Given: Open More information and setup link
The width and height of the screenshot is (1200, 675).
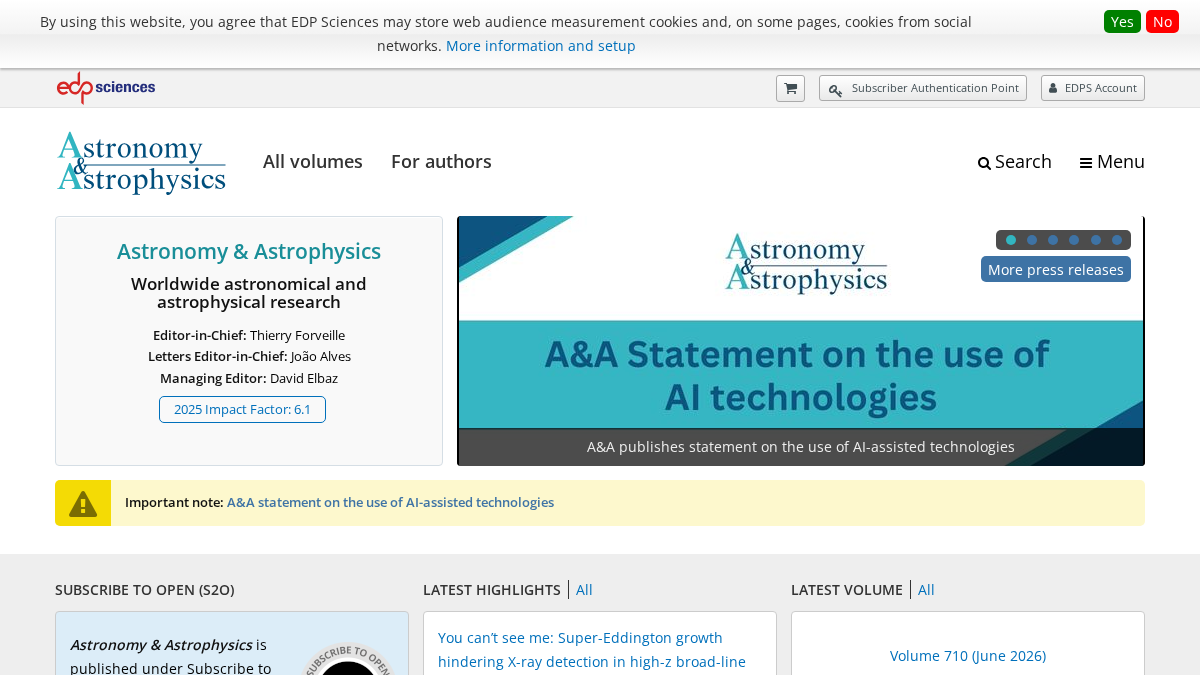Looking at the screenshot, I should click(541, 46).
